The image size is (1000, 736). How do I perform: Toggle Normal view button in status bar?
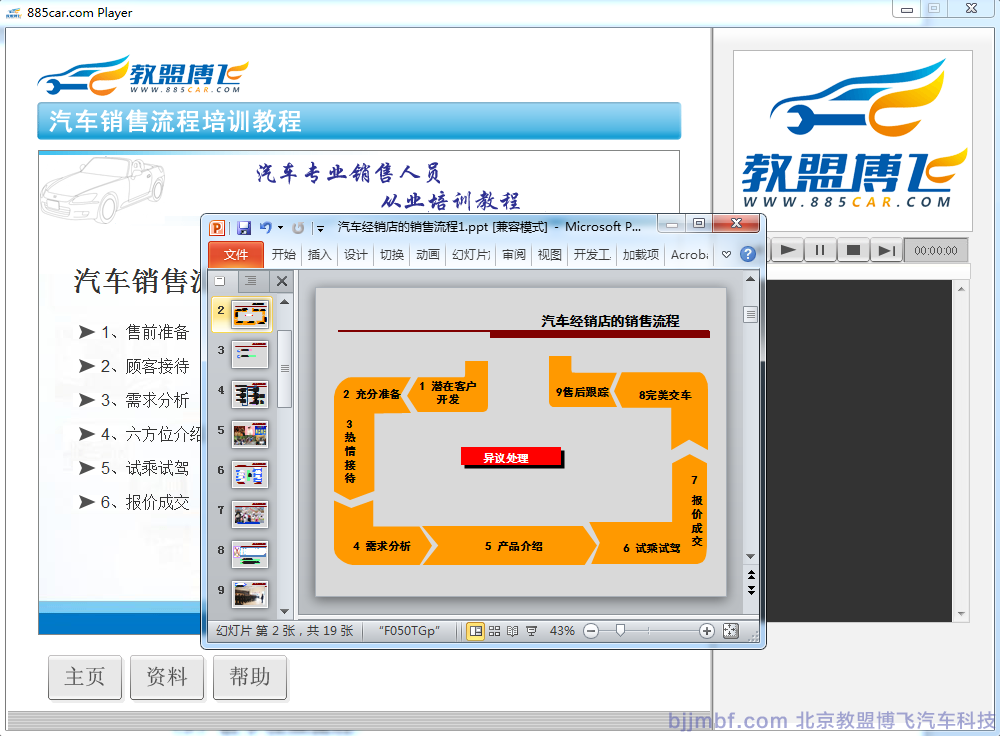[475, 631]
